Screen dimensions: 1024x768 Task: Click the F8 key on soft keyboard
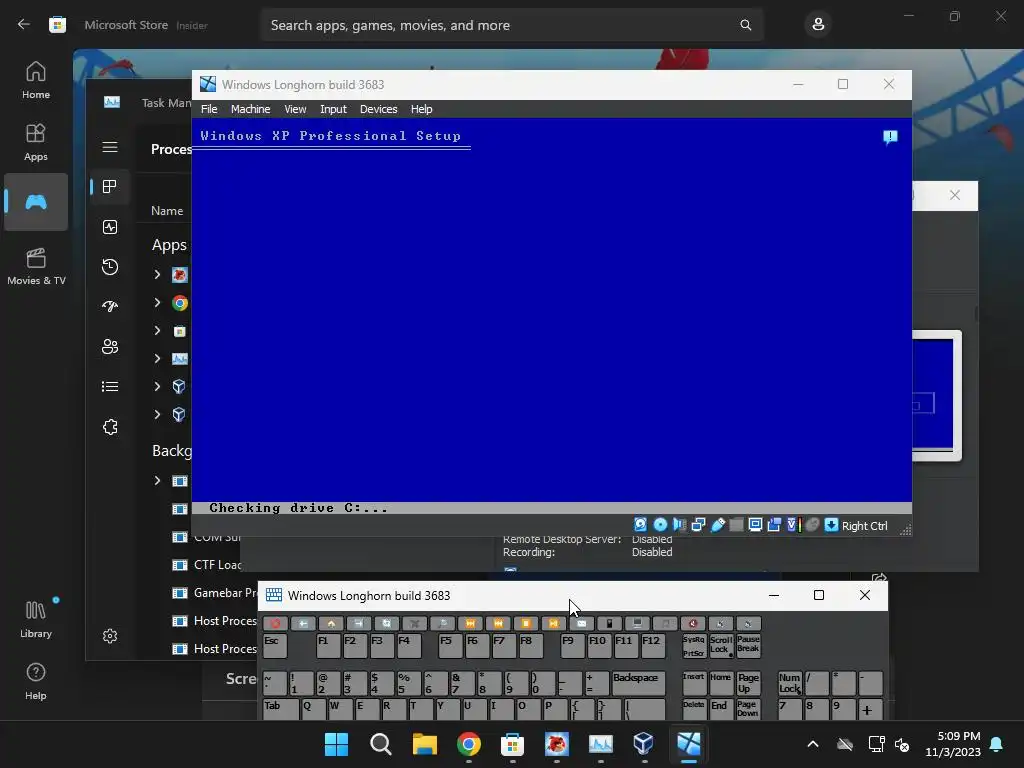tap(530, 646)
